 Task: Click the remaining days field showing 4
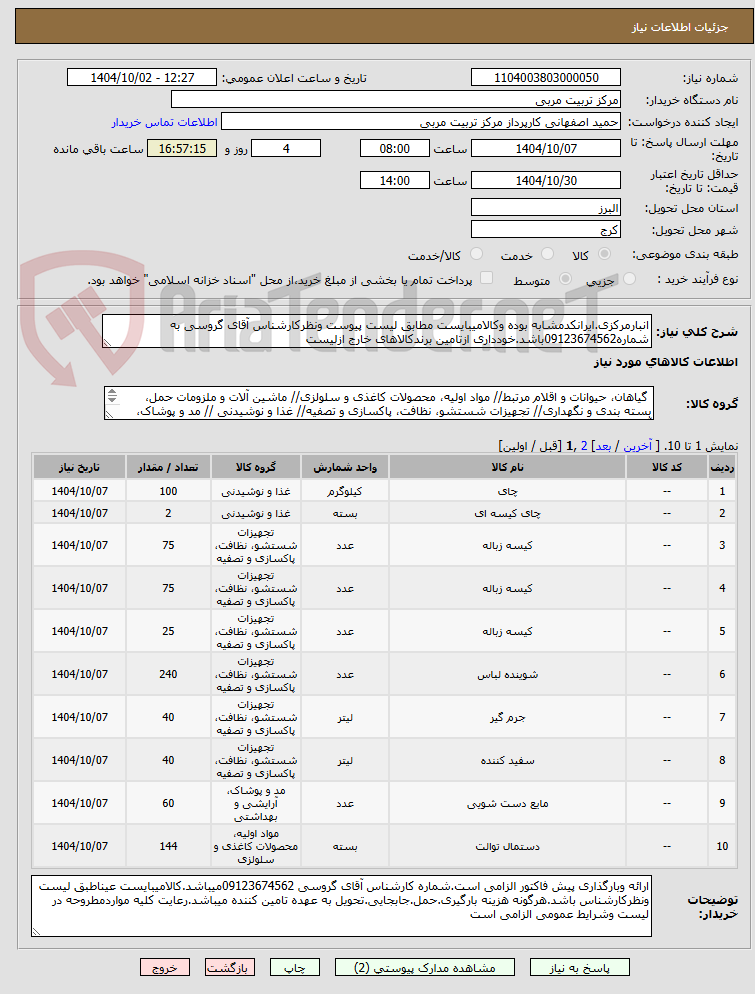[x=286, y=148]
